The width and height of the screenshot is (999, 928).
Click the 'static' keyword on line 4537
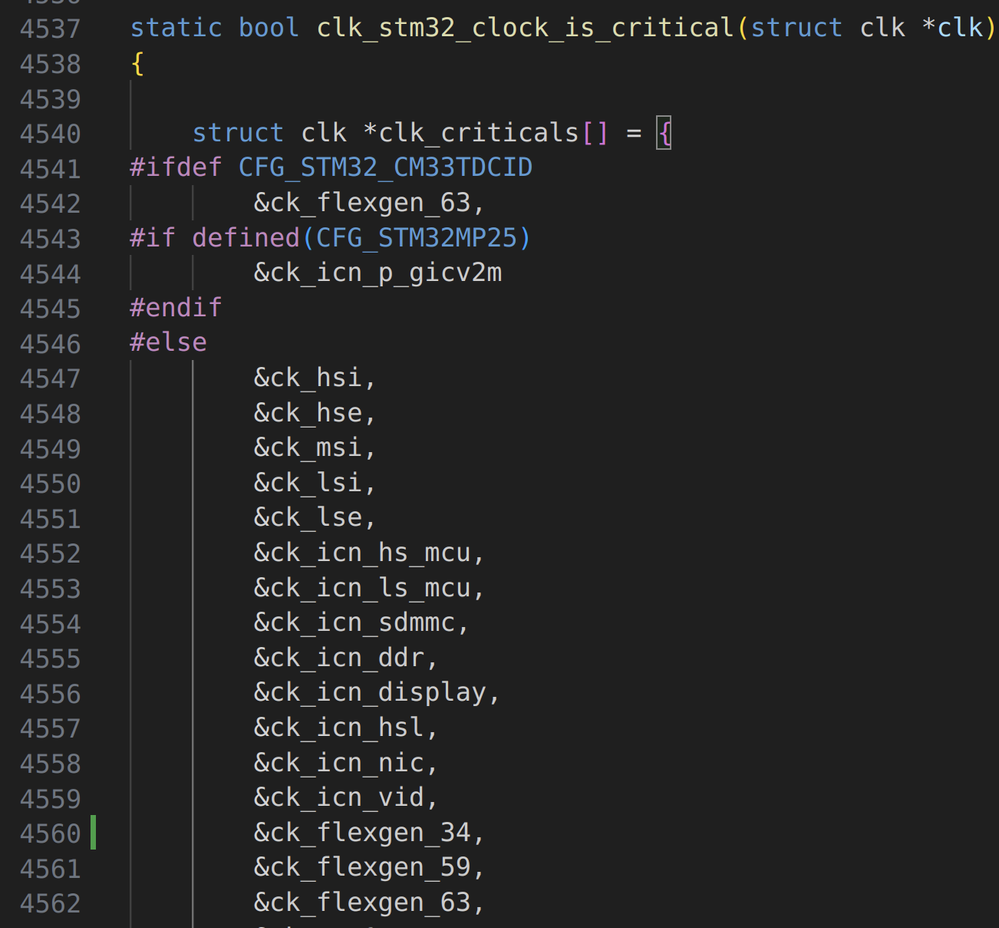click(176, 28)
